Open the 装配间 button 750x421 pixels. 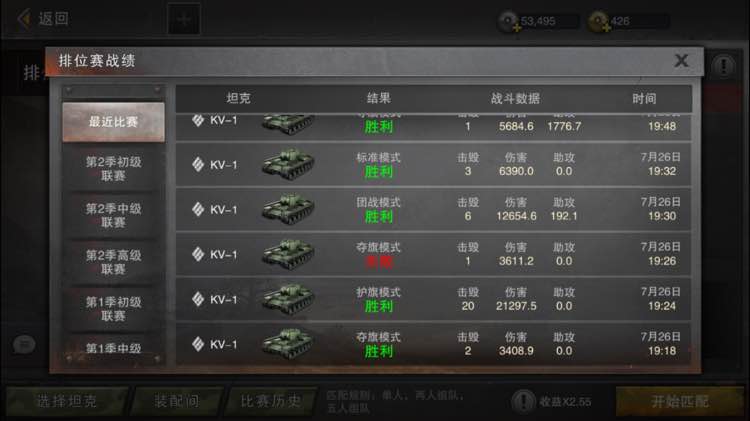click(x=176, y=401)
